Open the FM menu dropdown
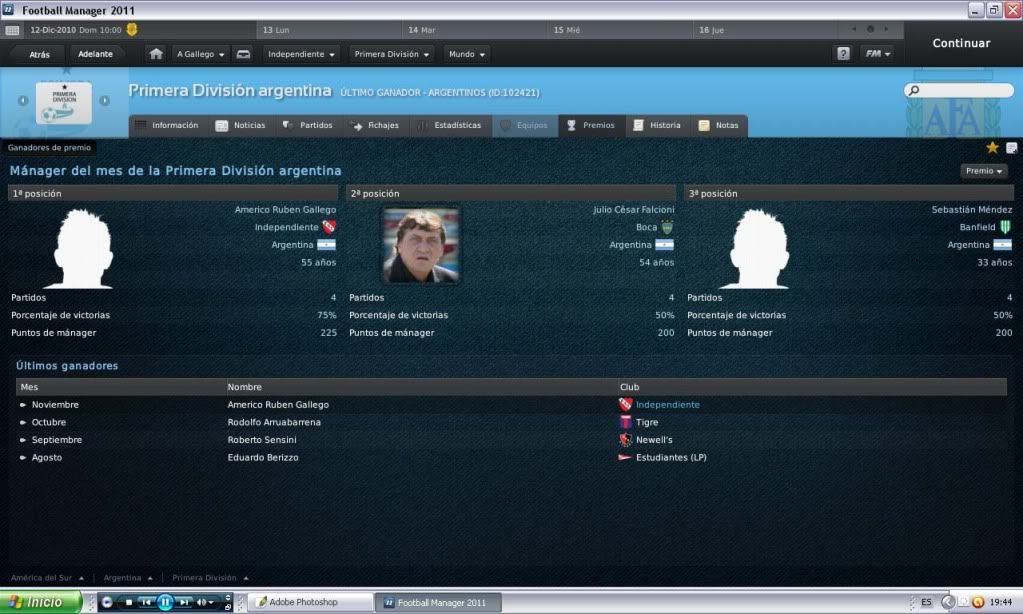1023x614 pixels. tap(878, 54)
